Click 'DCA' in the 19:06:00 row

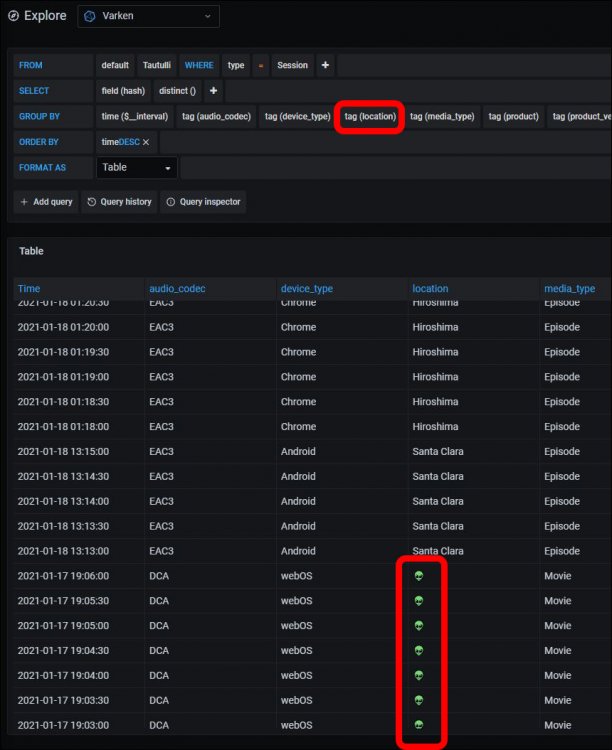(x=159, y=576)
